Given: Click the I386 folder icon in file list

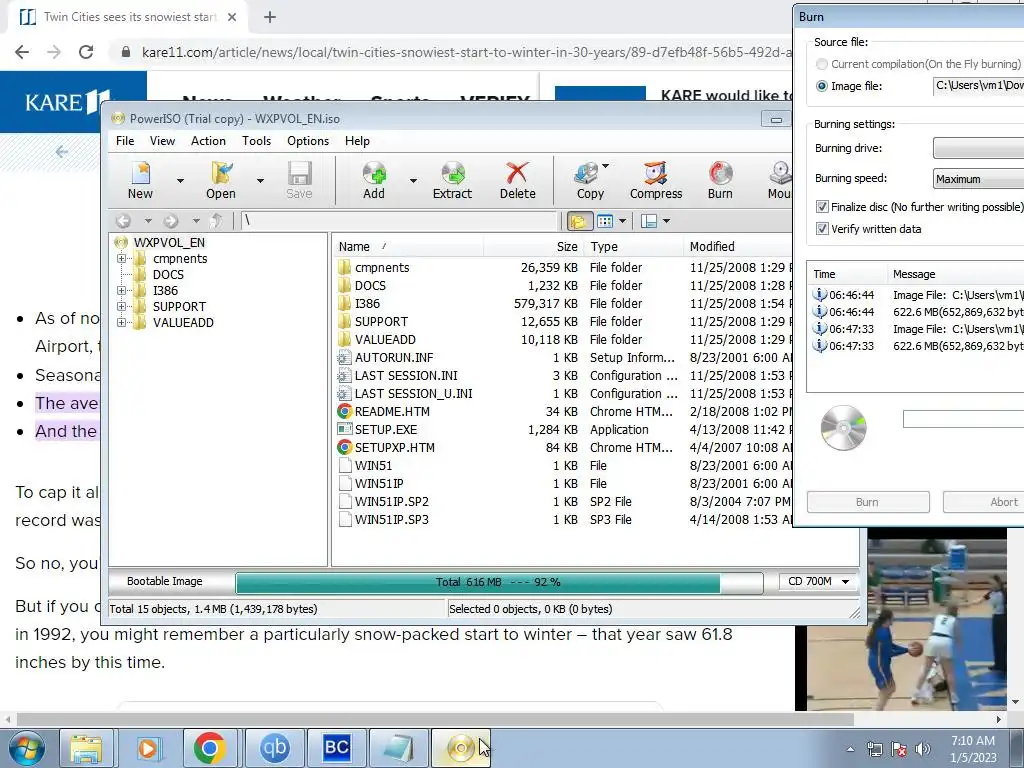Looking at the screenshot, I should 345,304.
